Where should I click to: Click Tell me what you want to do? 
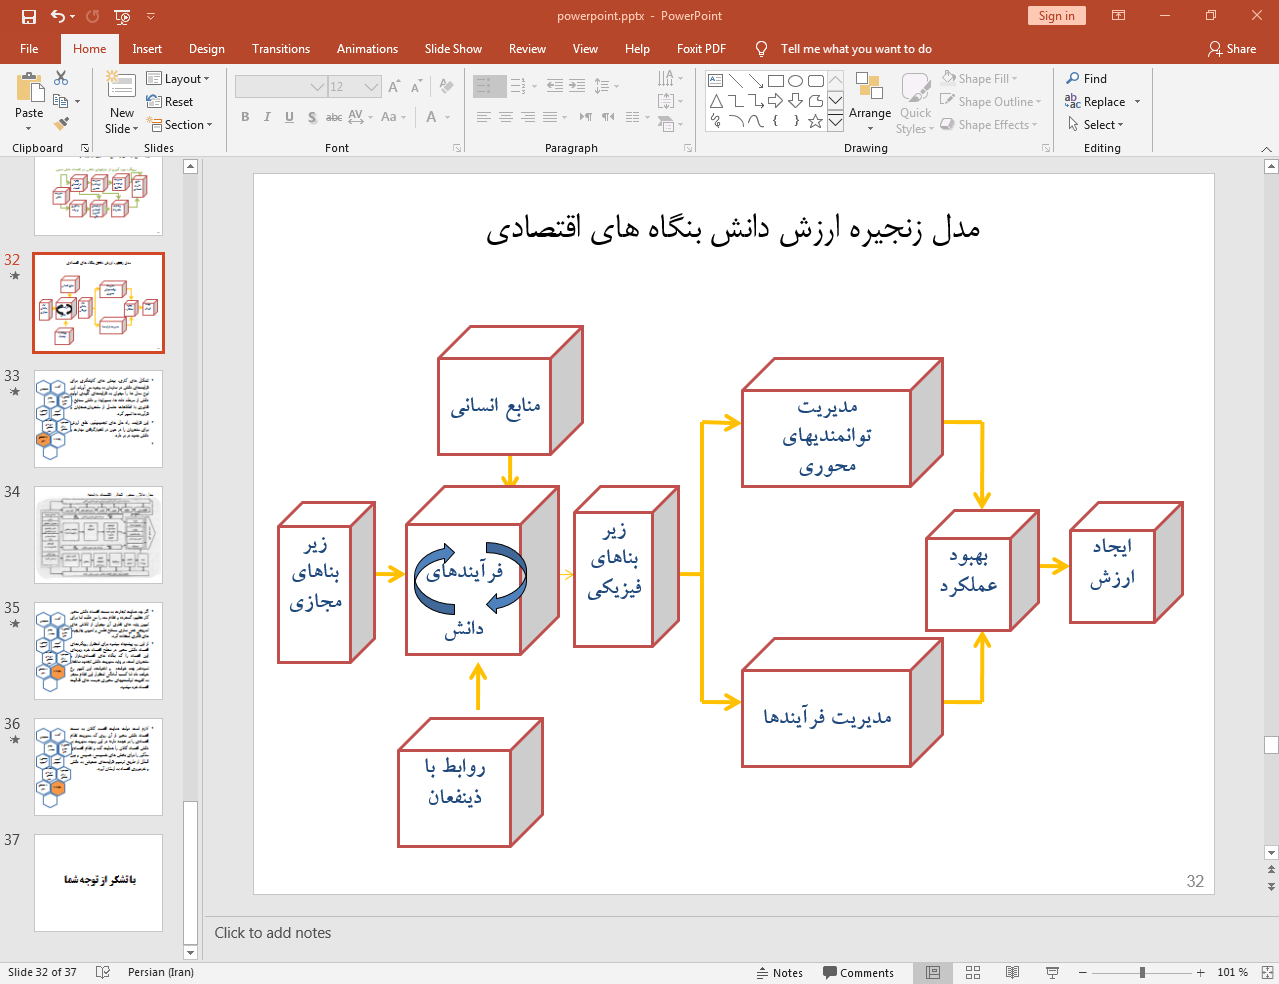(856, 48)
